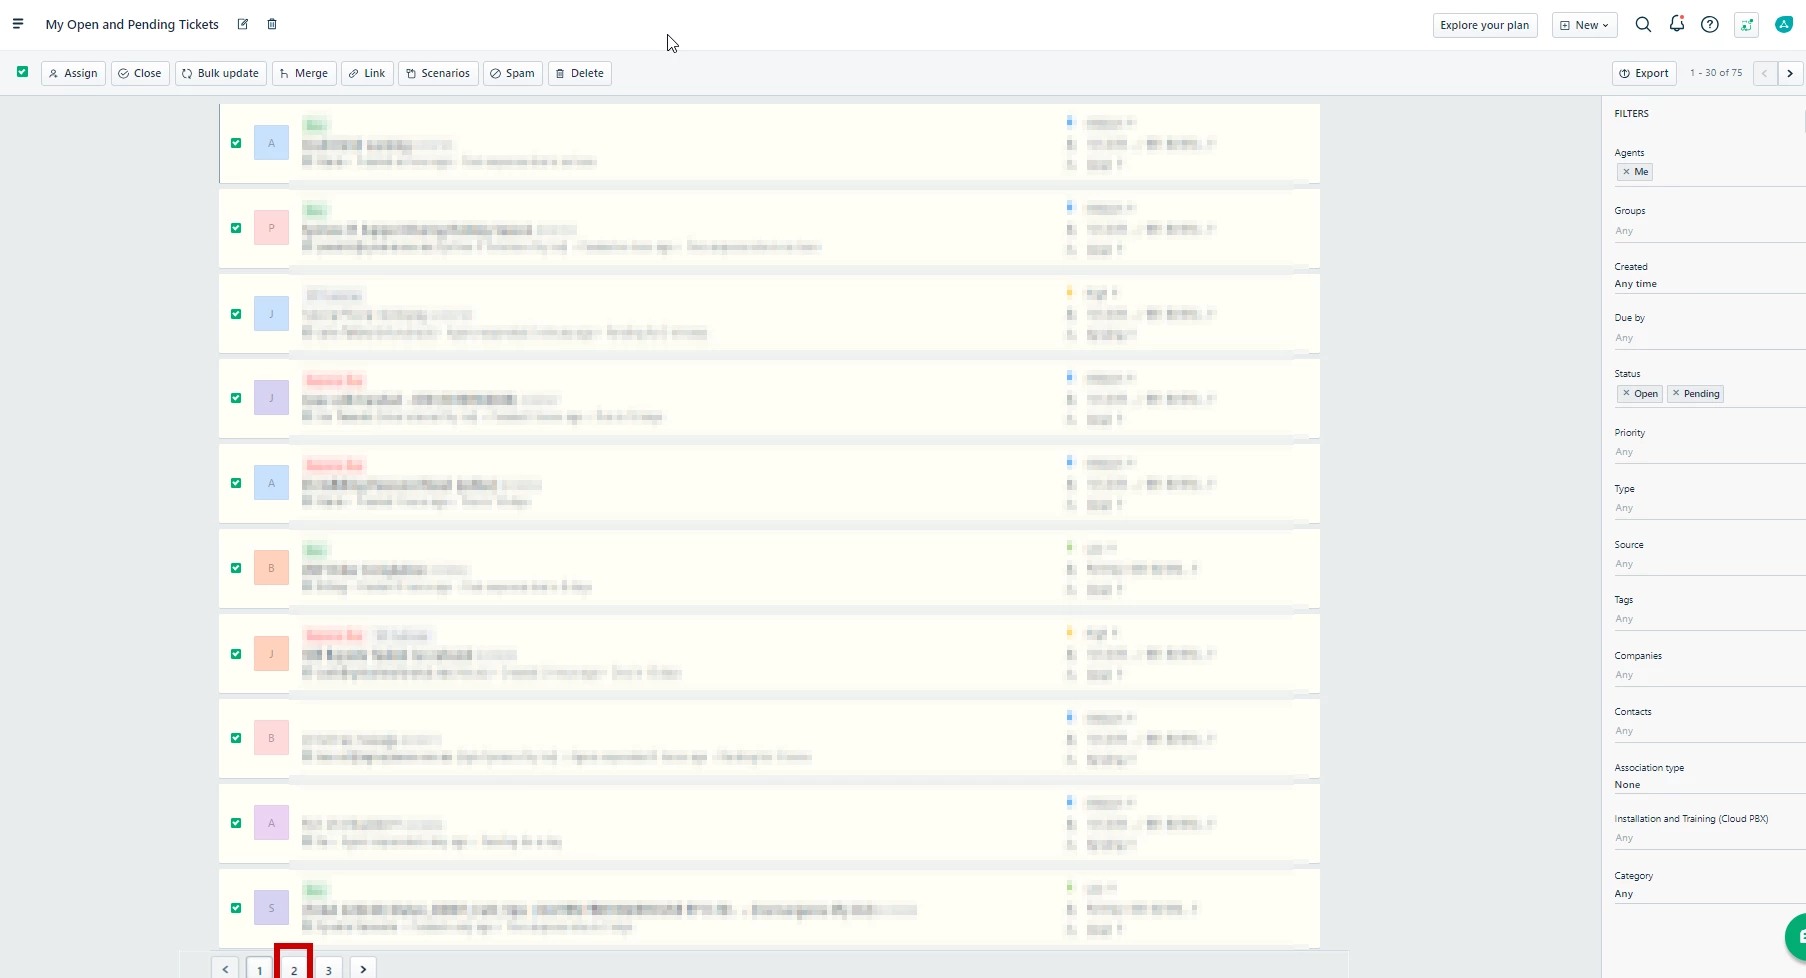This screenshot has width=1806, height=978.
Task: Link the selected tickets
Action: (367, 73)
